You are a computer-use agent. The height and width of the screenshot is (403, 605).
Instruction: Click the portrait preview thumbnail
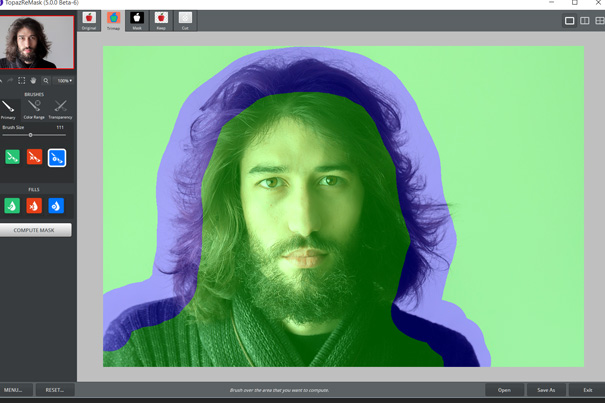click(36, 42)
